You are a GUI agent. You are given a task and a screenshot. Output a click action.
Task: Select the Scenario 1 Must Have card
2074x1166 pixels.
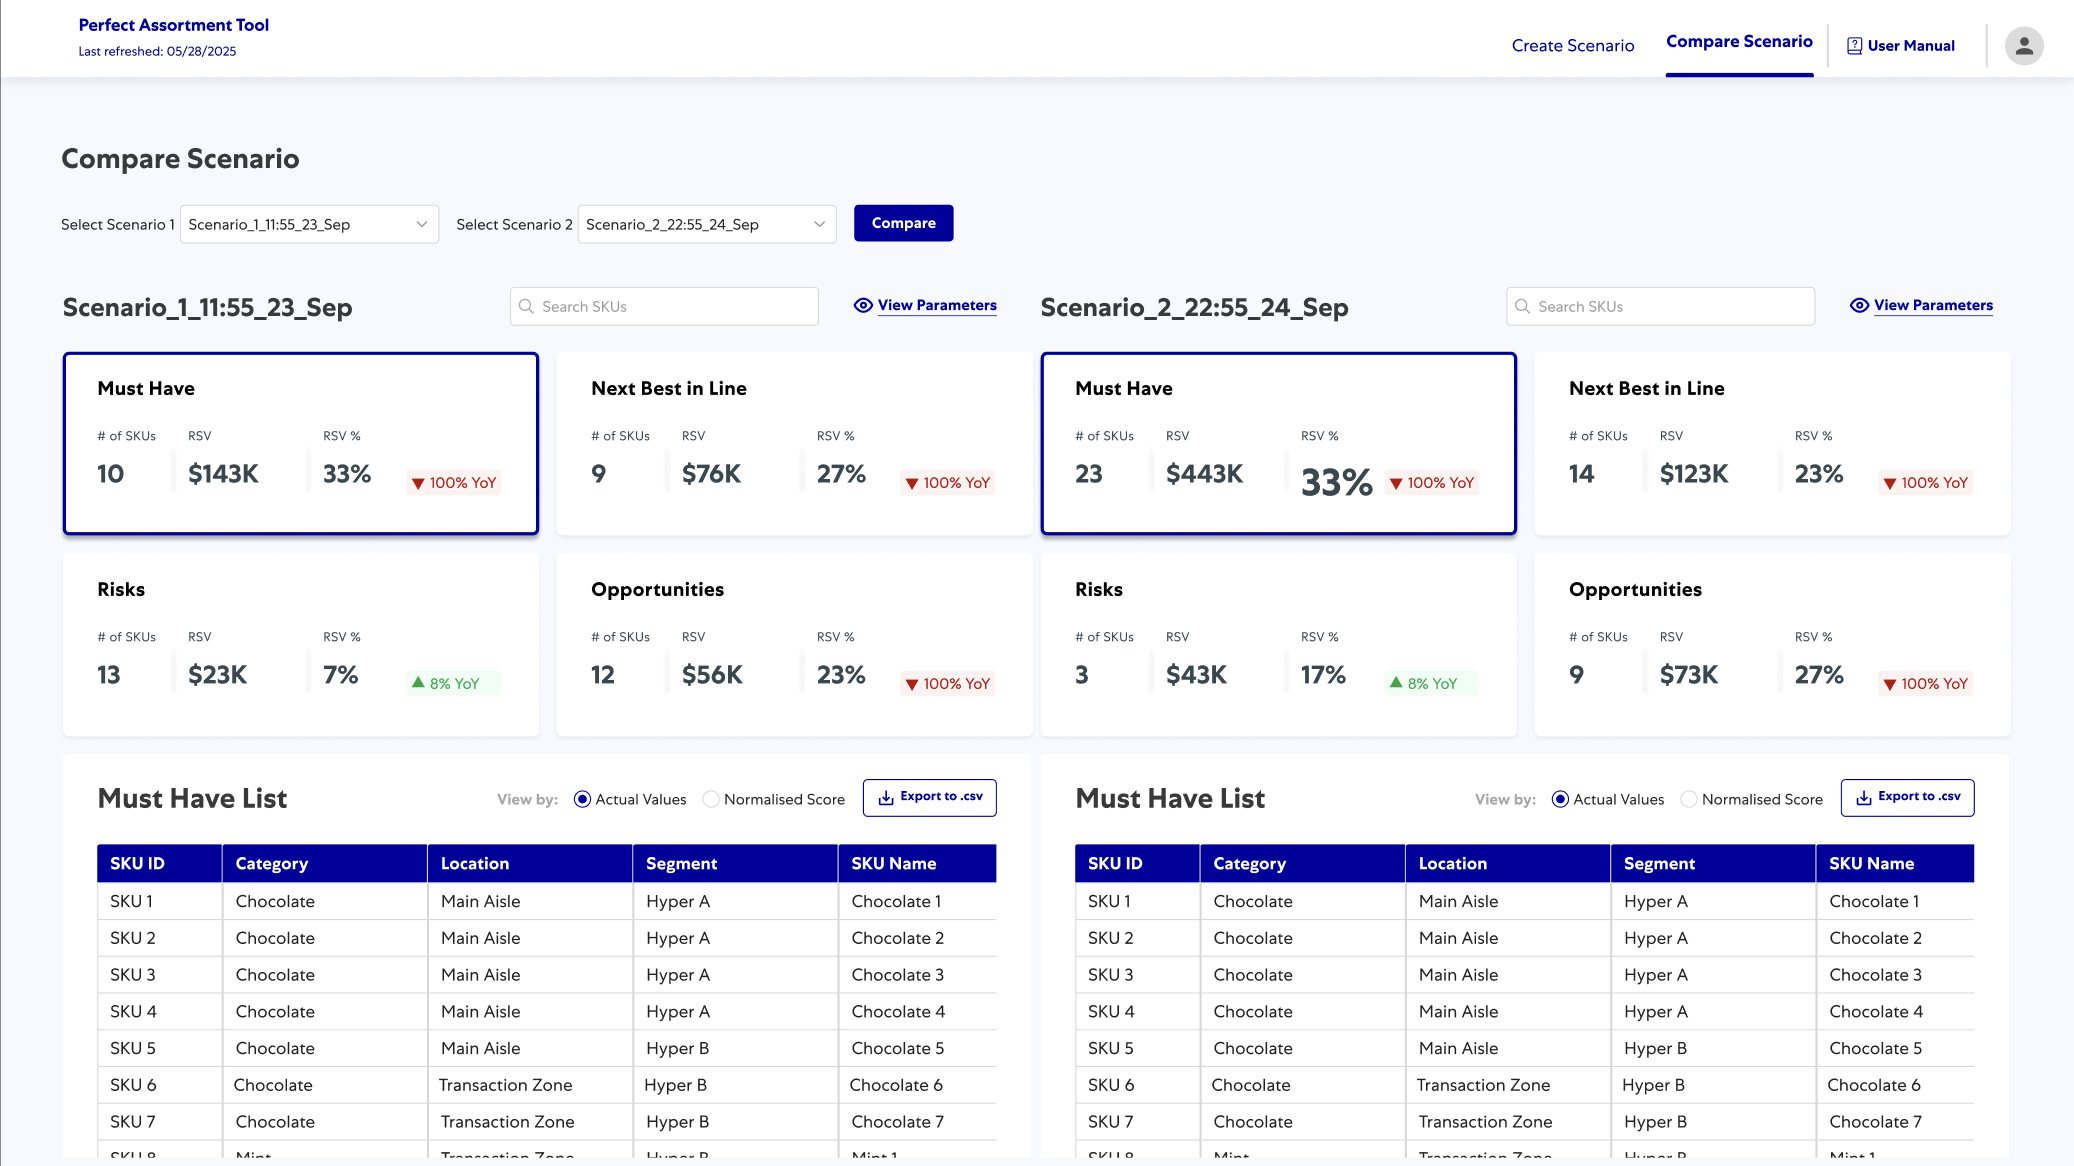(301, 444)
